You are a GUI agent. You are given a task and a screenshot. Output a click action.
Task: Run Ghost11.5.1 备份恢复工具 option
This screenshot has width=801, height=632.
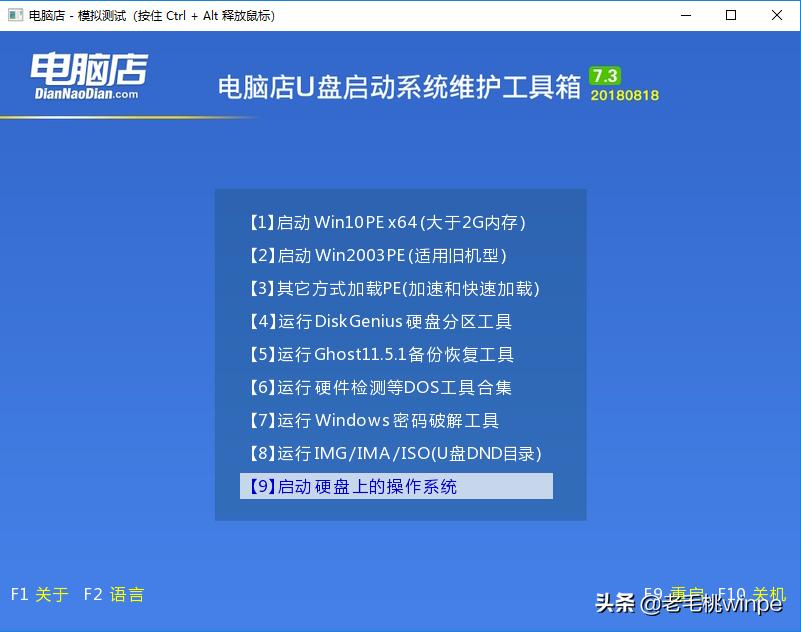(382, 354)
